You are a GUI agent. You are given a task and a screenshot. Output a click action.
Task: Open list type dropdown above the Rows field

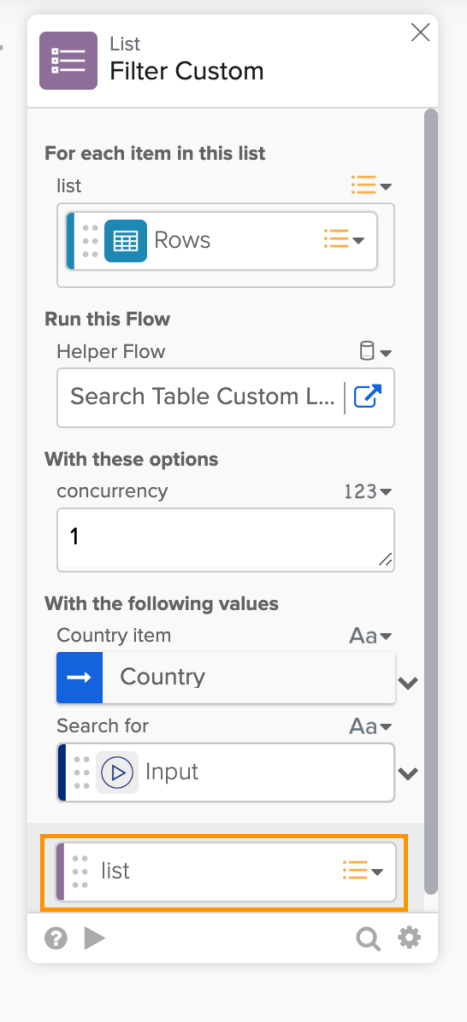pyautogui.click(x=371, y=186)
